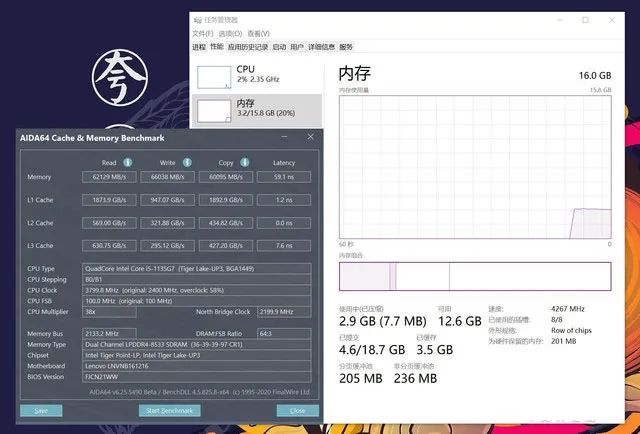The height and width of the screenshot is (434, 640).
Task: Click the Chipset field Intel Tiger Point-LP
Action: click(197, 355)
